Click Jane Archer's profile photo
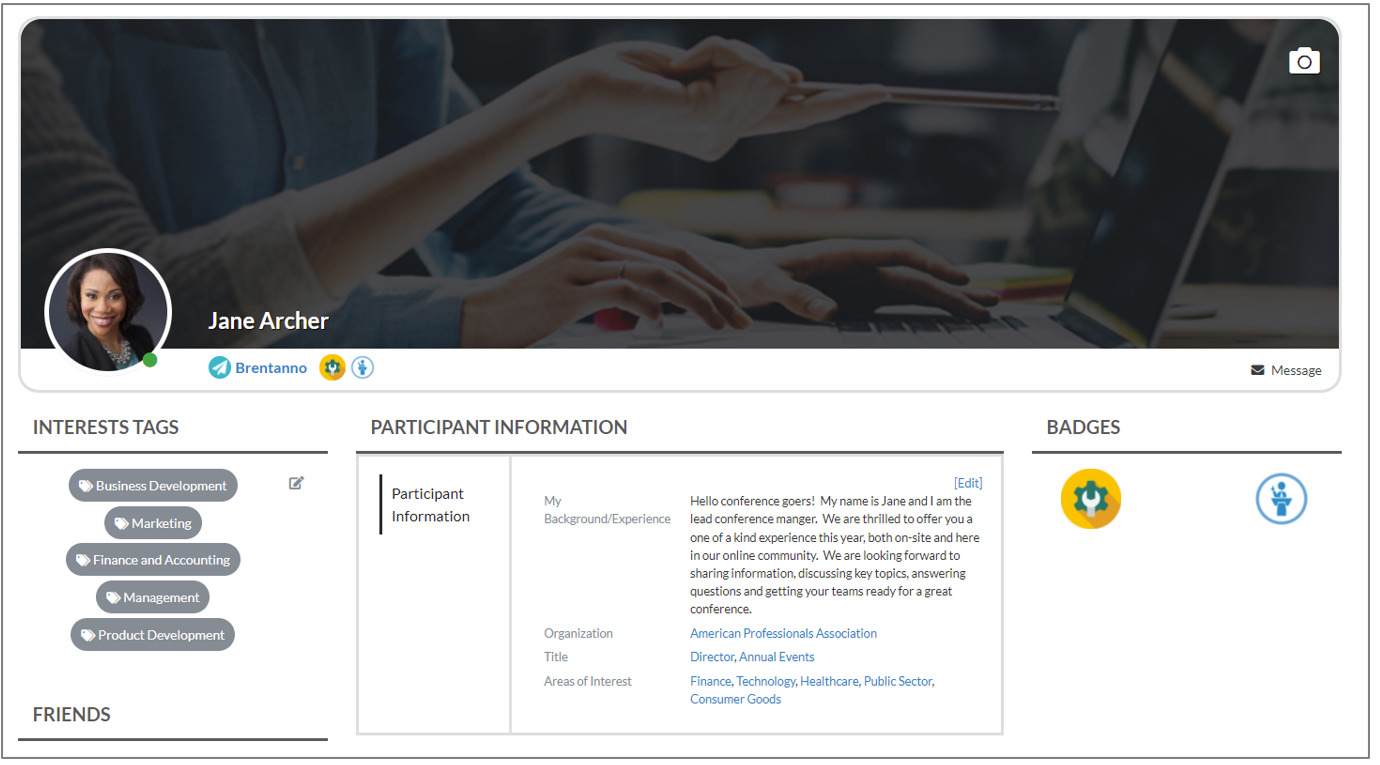This screenshot has width=1380, height=765. tap(108, 311)
